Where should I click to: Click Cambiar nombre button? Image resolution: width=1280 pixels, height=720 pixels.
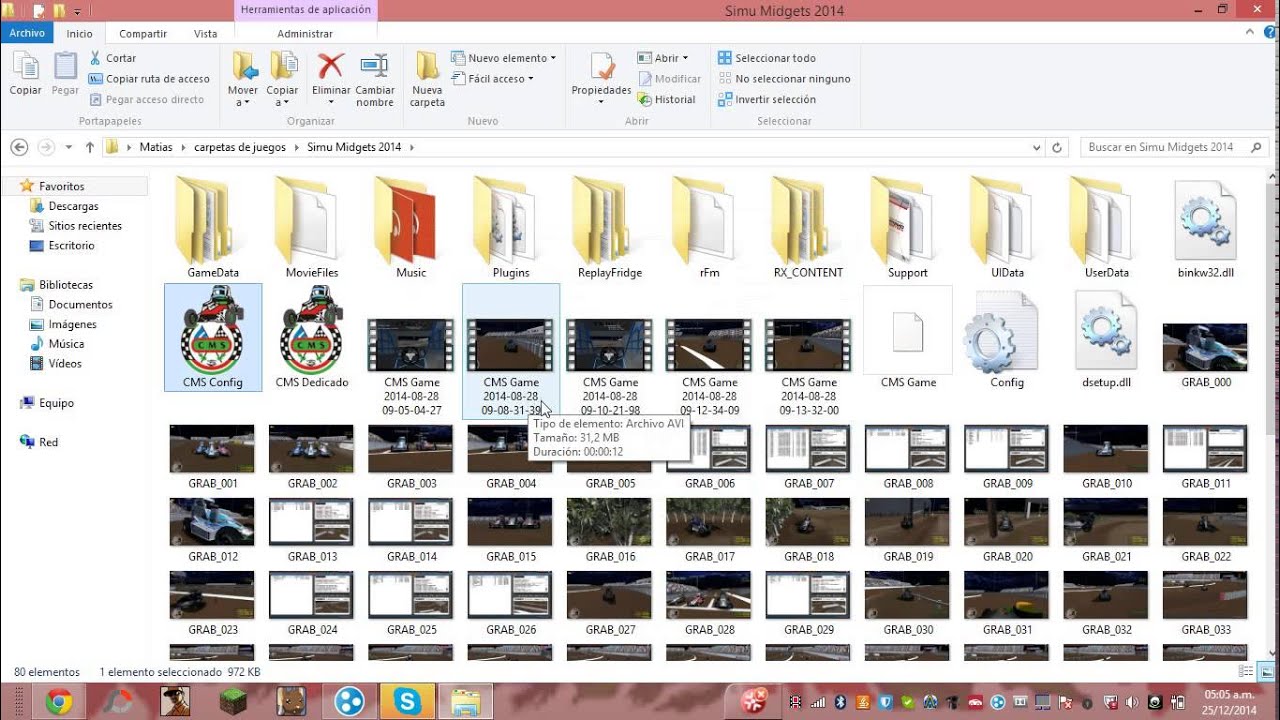pos(375,80)
